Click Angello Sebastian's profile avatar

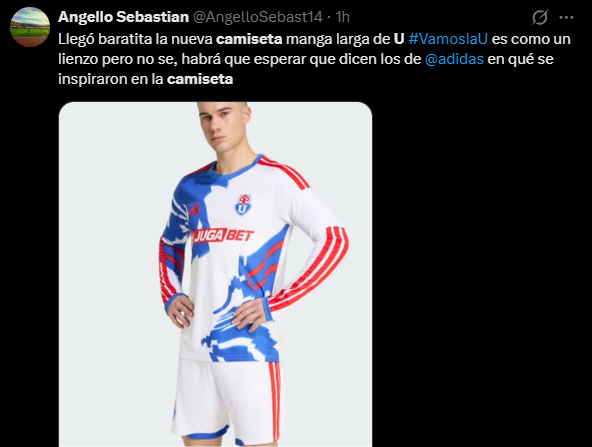(30, 27)
